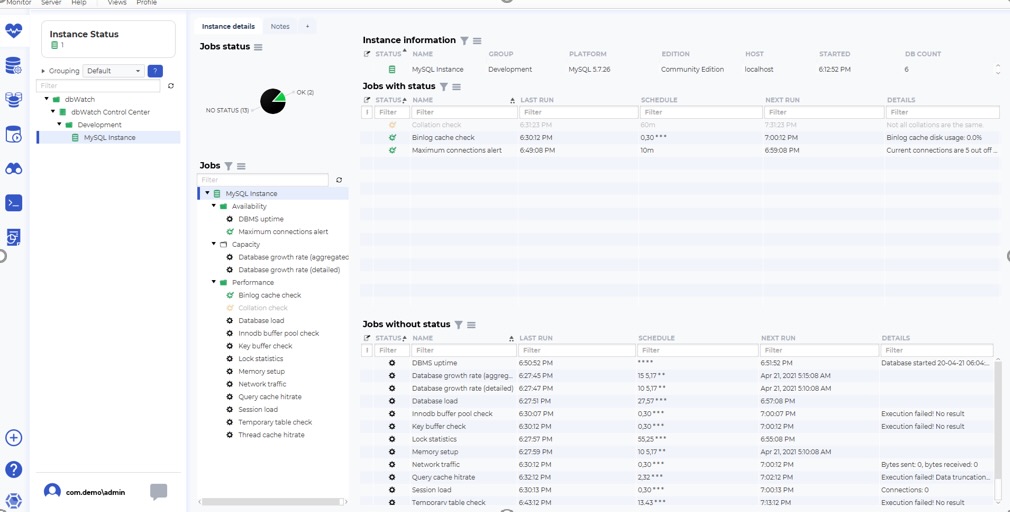Screen dimensions: 1010x512
Task: Collapse the Capacity job folder
Action: point(214,244)
